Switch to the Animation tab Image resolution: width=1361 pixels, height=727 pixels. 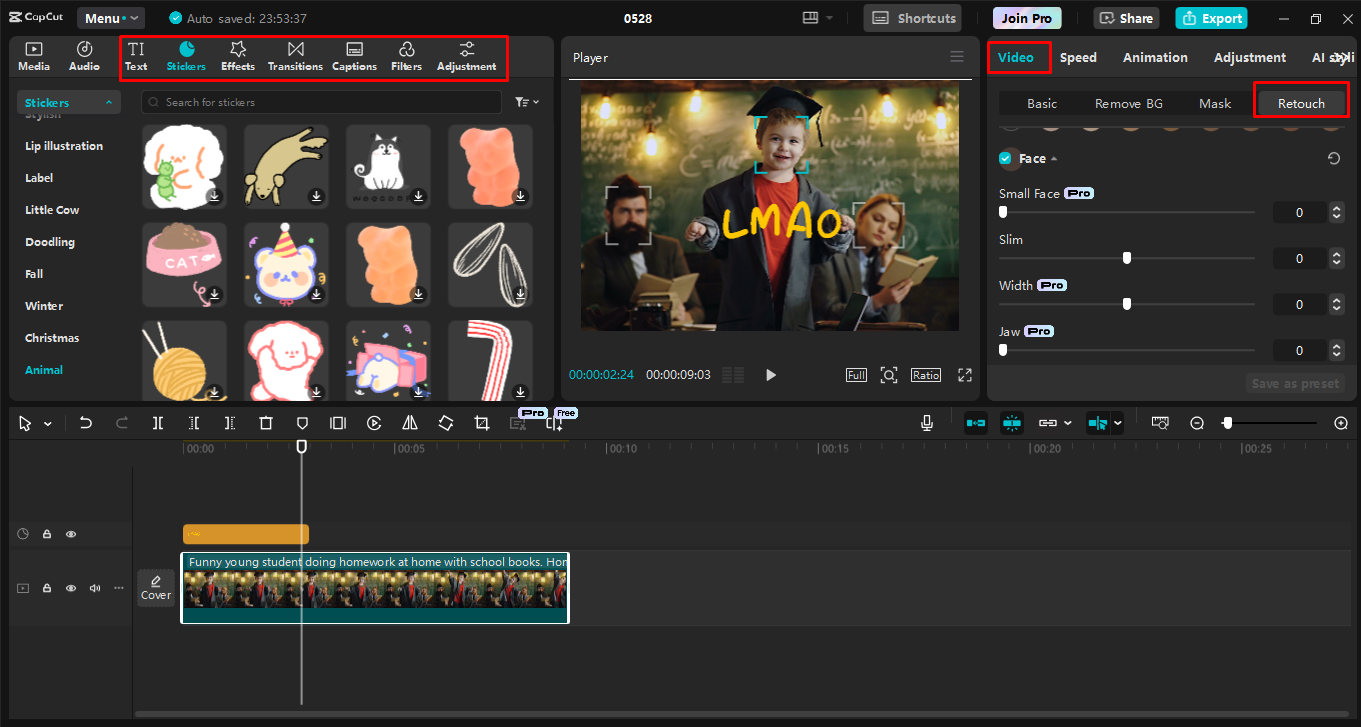pos(1155,57)
